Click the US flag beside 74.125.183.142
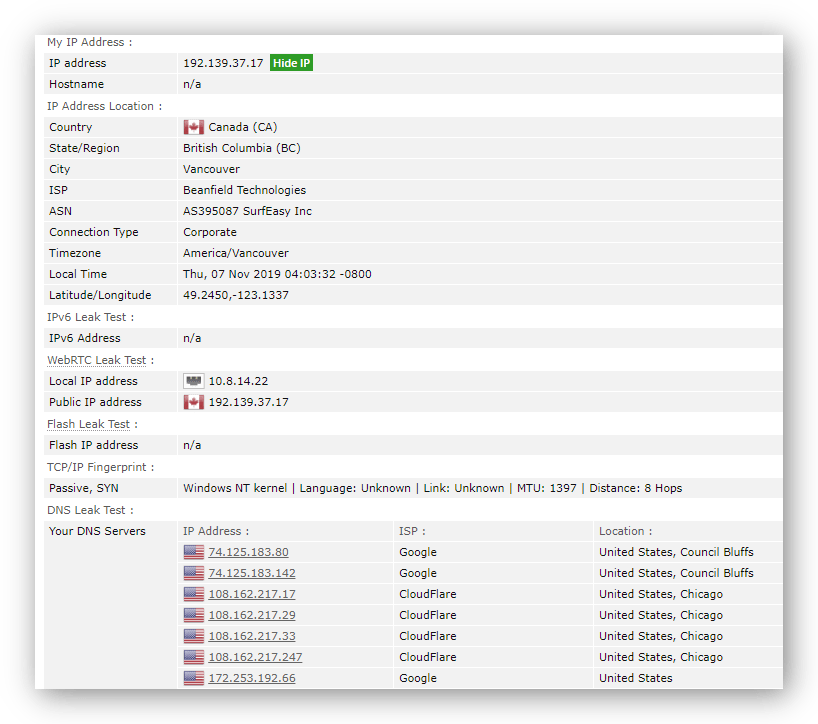 pyautogui.click(x=194, y=573)
